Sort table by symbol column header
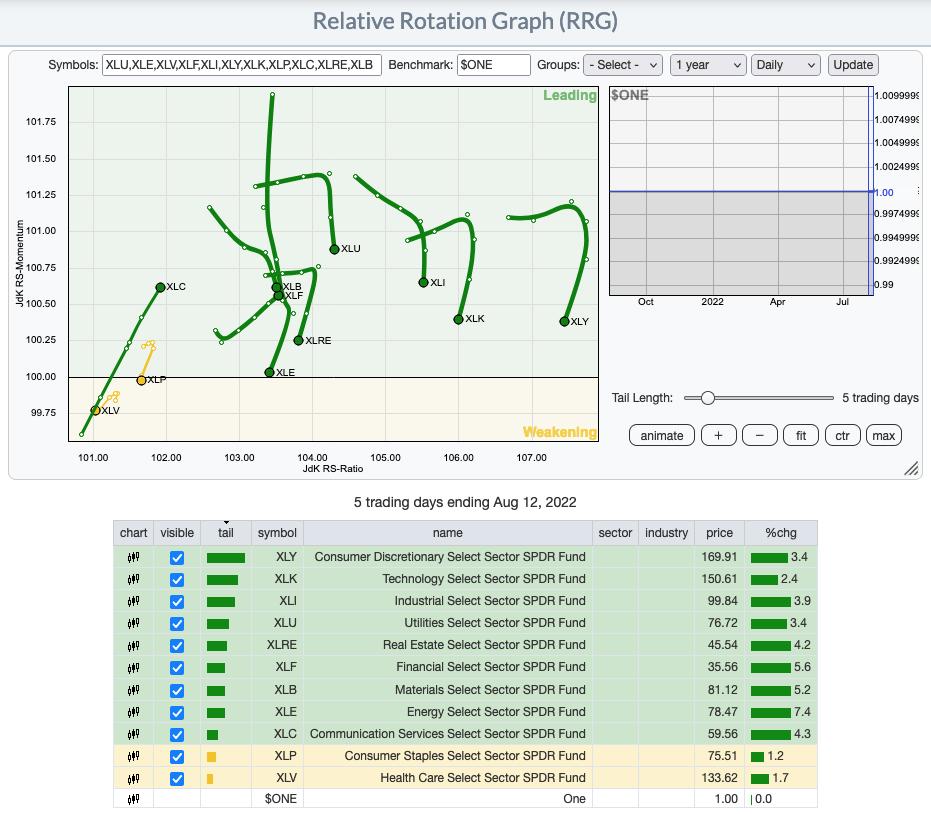 click(x=277, y=533)
